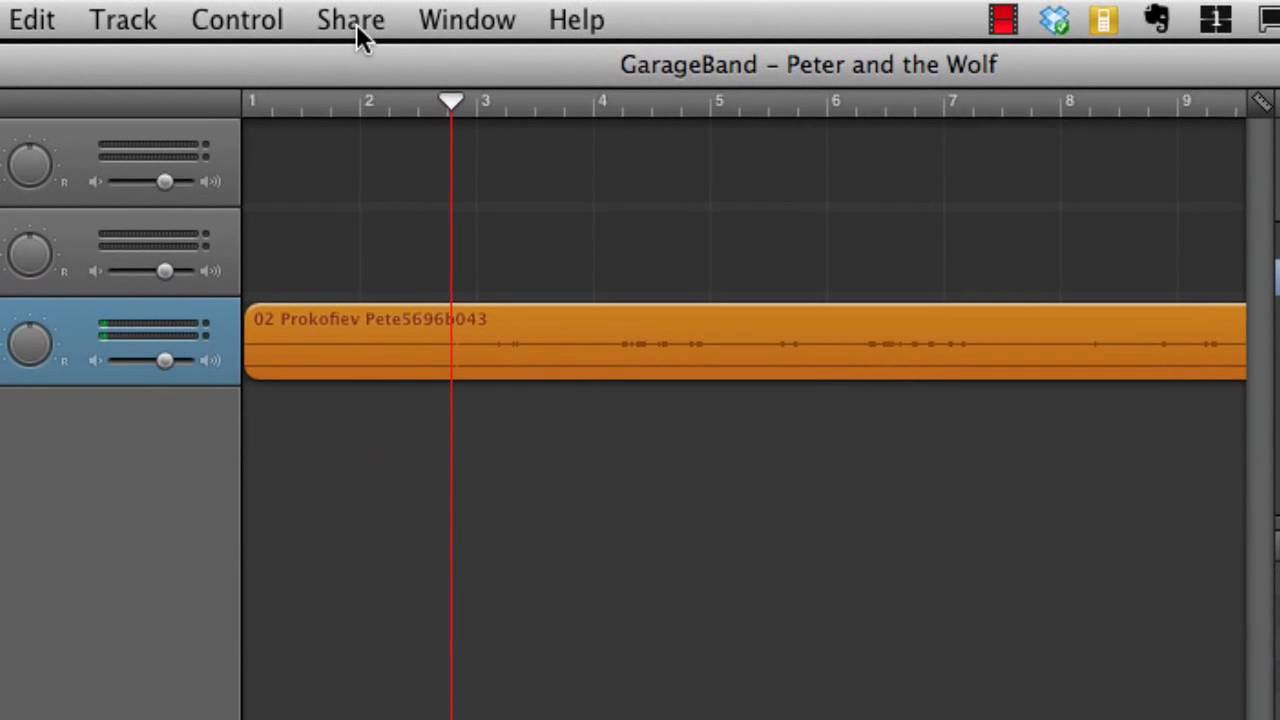The image size is (1280, 720).
Task: Click the green level meter on blue track
Action: 148,329
